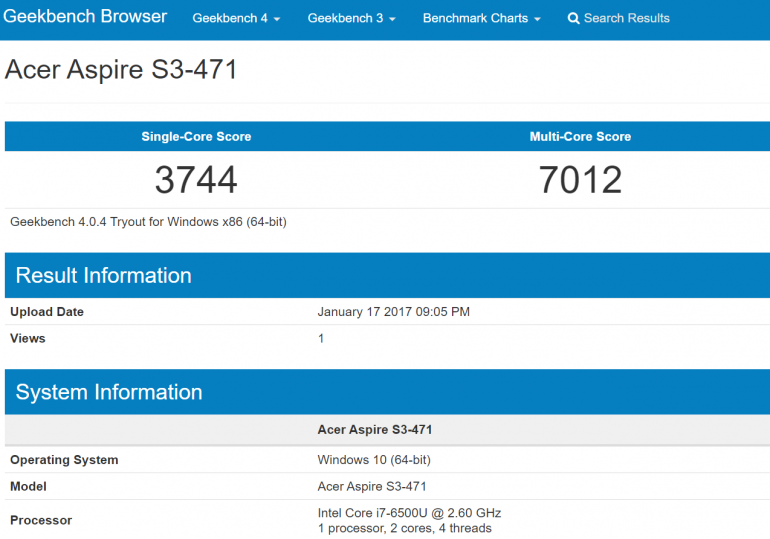Open the Geekbench Browser home link
This screenshot has width=770, height=539.
[85, 17]
